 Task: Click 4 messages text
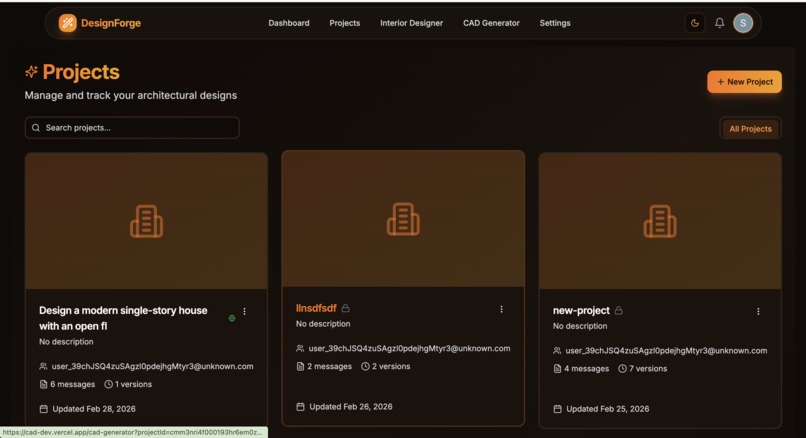point(587,369)
